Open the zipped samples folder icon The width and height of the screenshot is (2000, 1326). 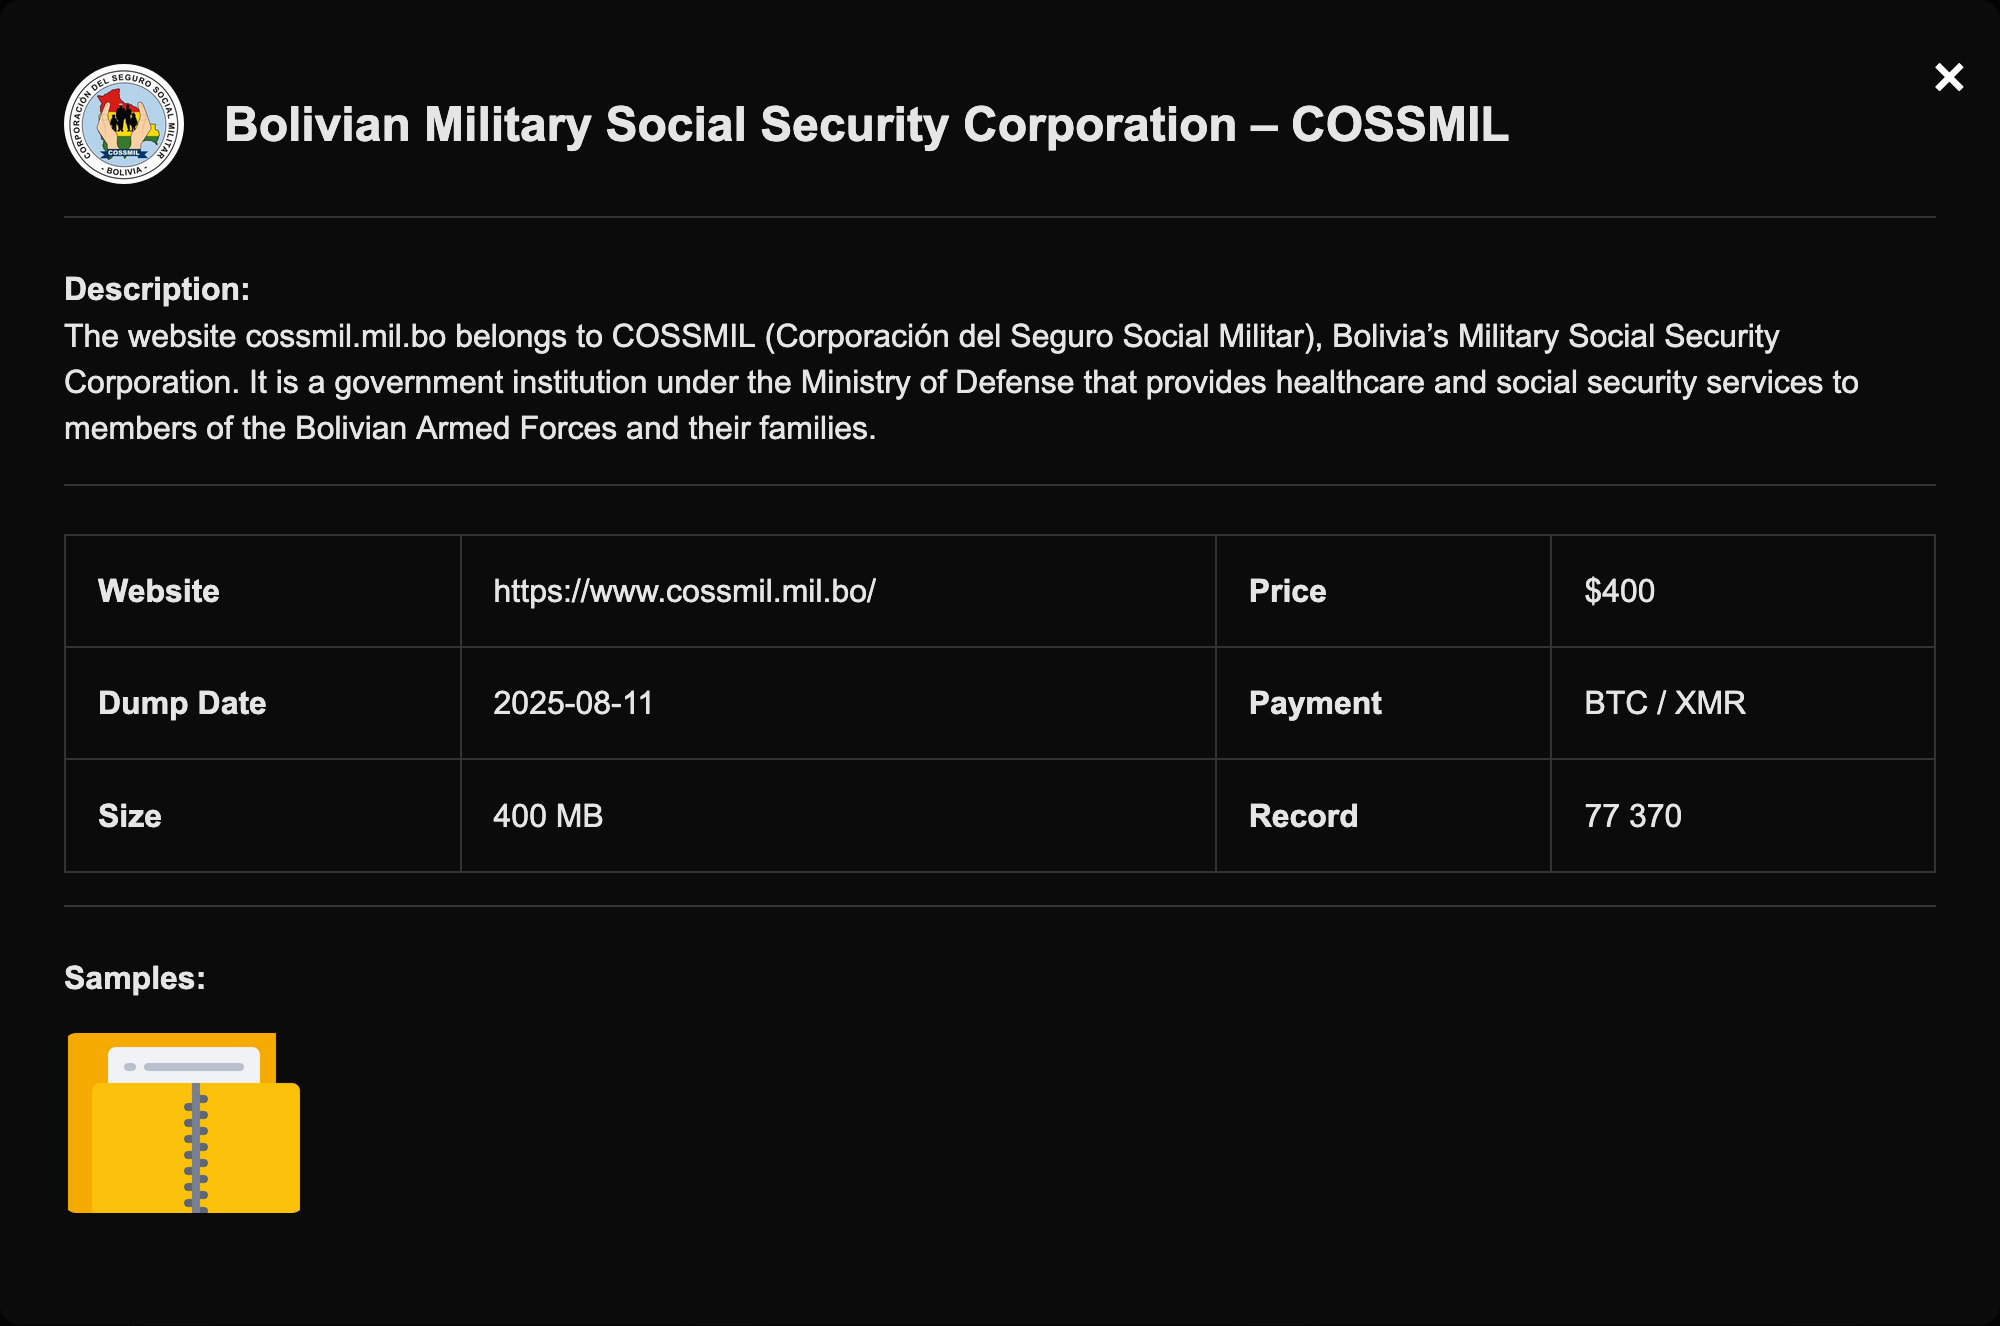coord(184,1123)
